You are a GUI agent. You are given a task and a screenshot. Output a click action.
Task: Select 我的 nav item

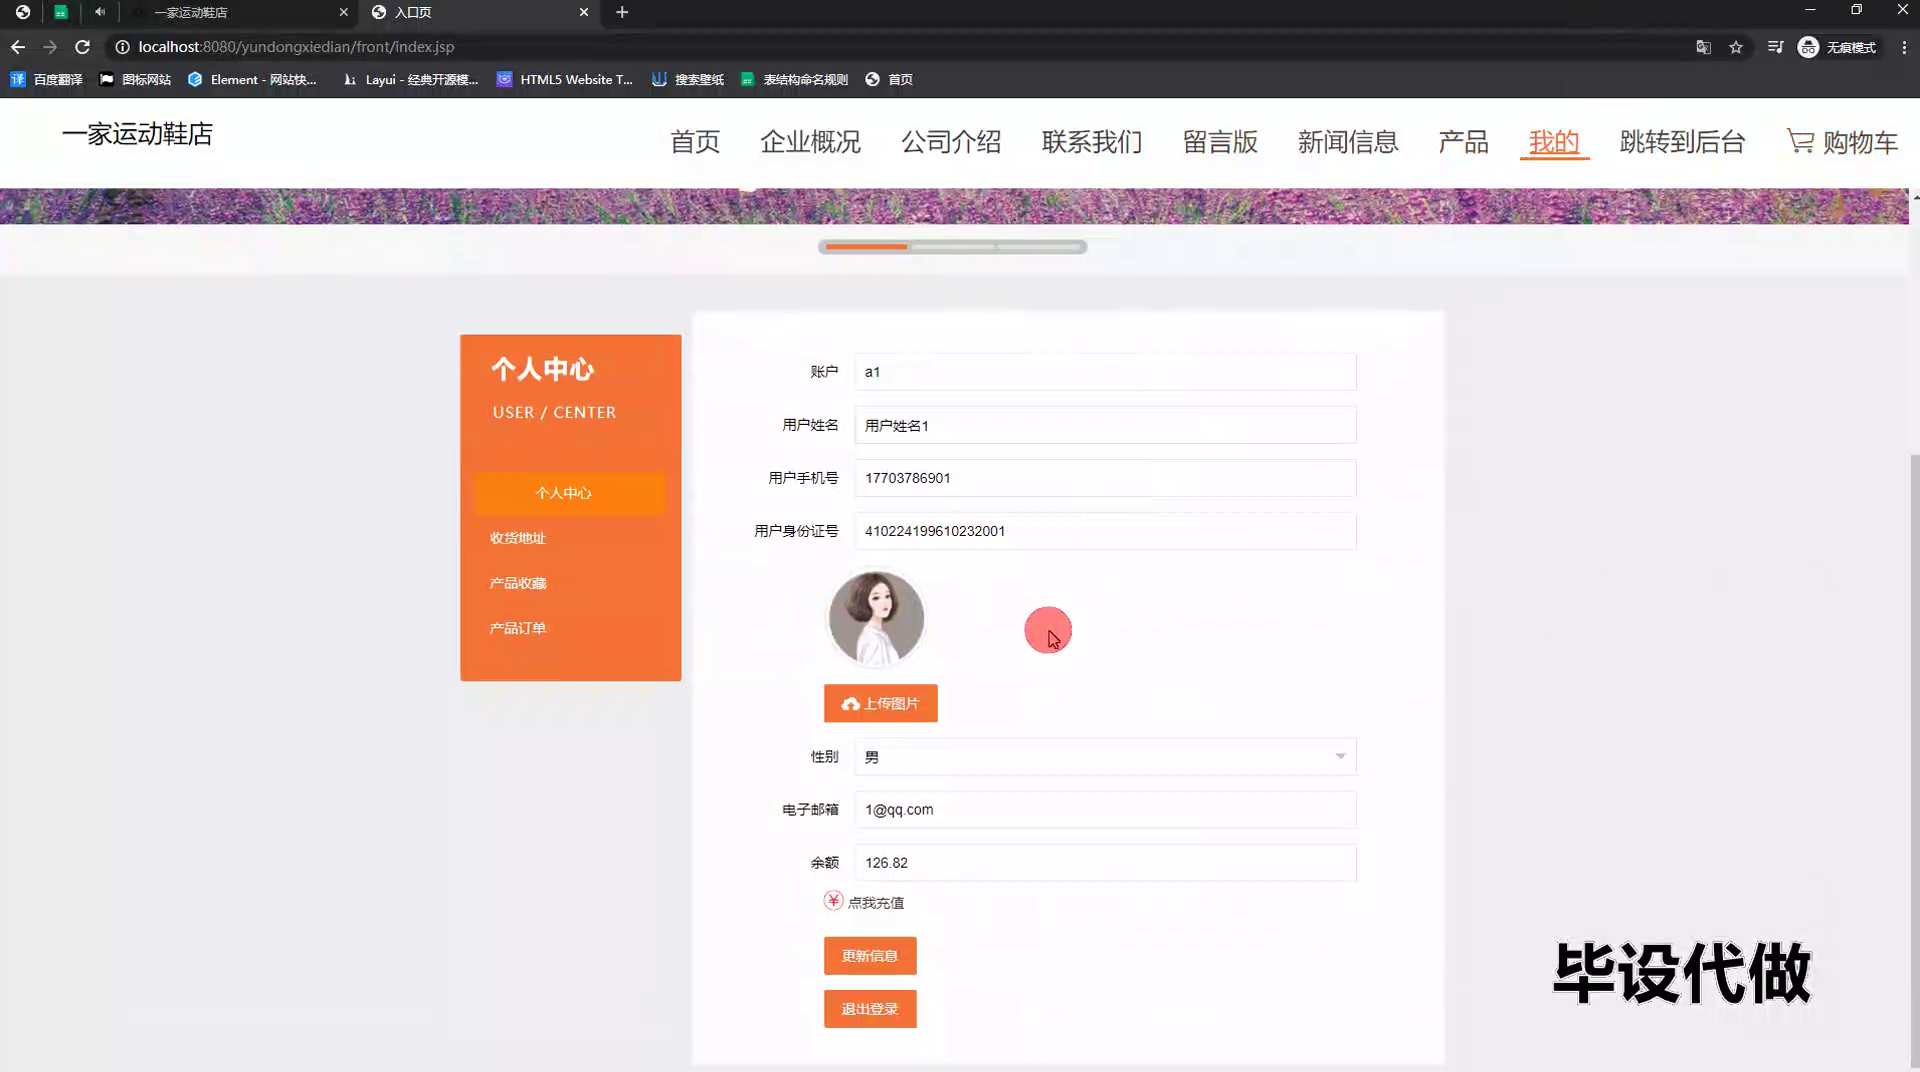pos(1554,142)
